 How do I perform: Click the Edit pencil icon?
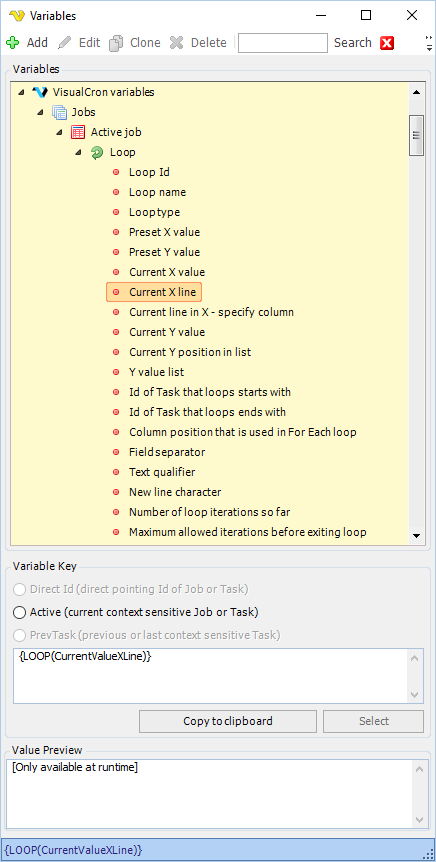[x=65, y=43]
